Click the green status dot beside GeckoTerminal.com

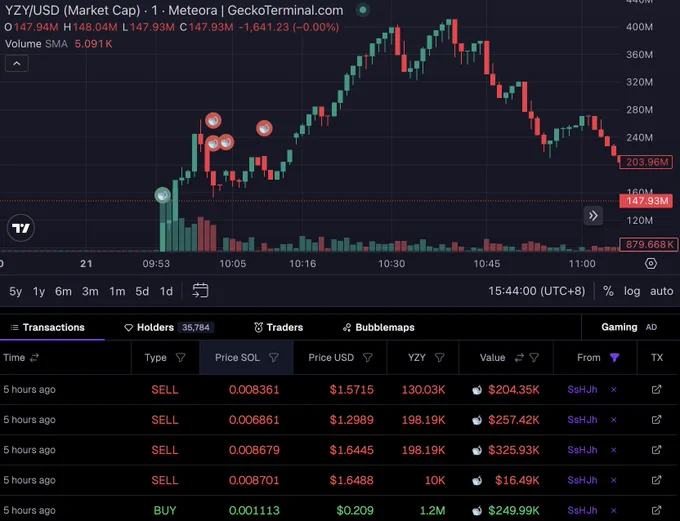(x=363, y=10)
